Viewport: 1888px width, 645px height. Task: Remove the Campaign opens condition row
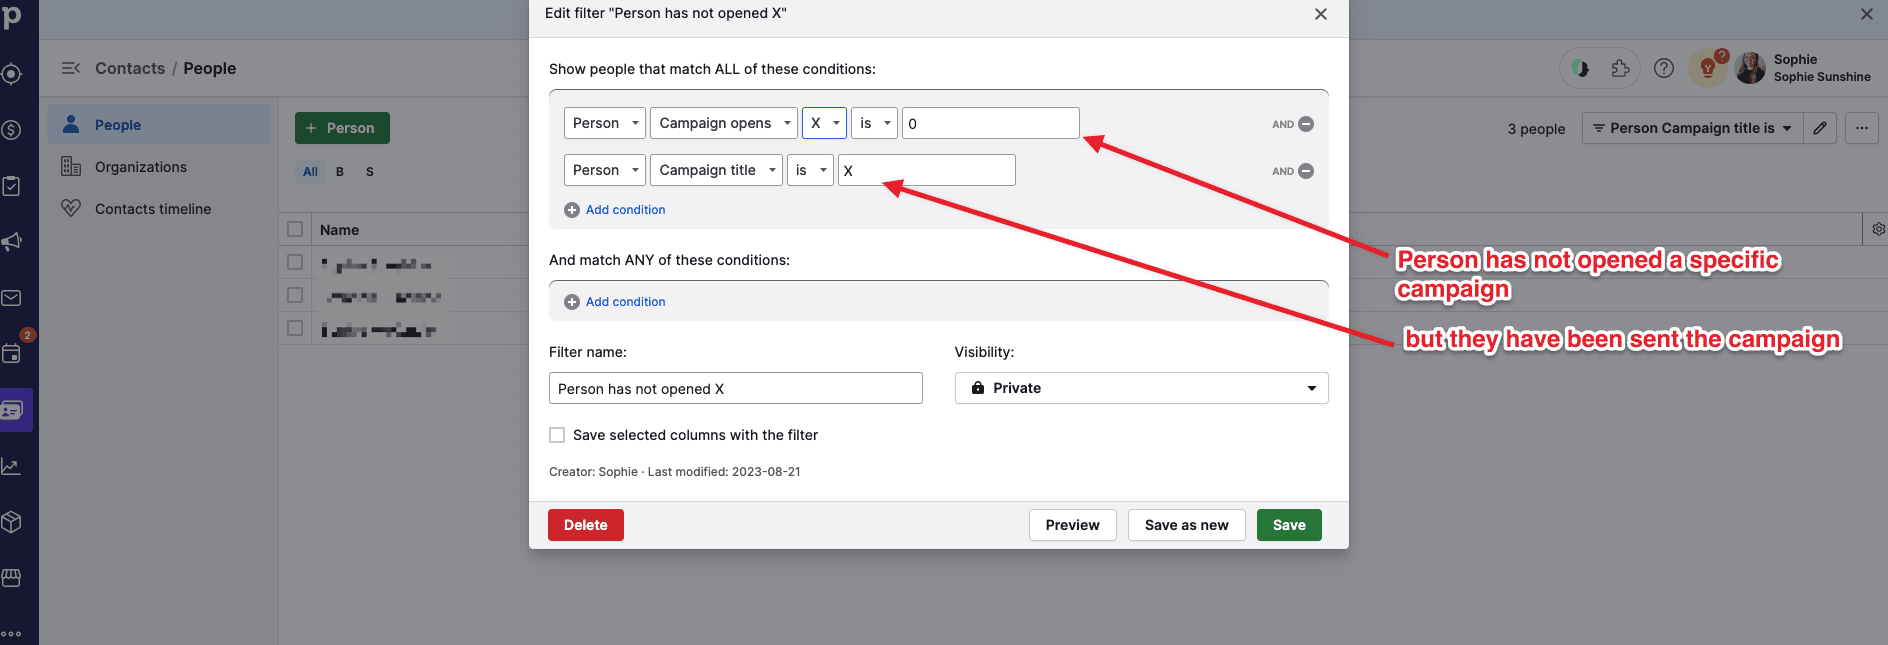(1305, 124)
